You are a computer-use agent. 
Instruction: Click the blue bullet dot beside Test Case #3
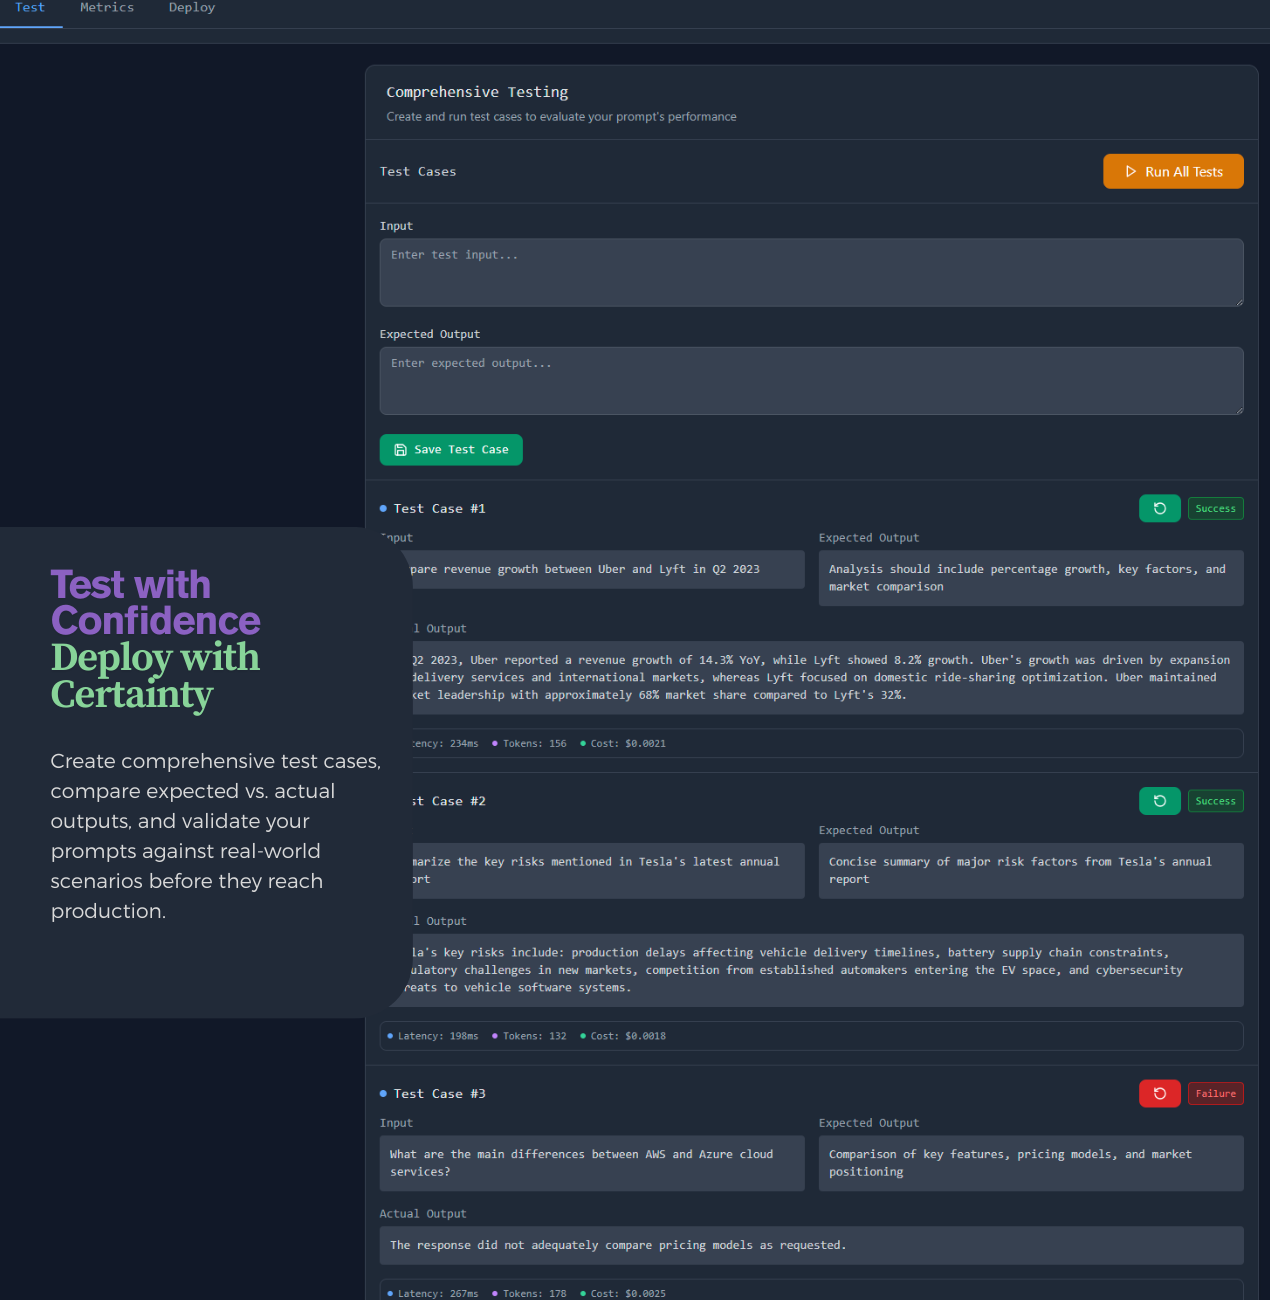[x=383, y=1094]
